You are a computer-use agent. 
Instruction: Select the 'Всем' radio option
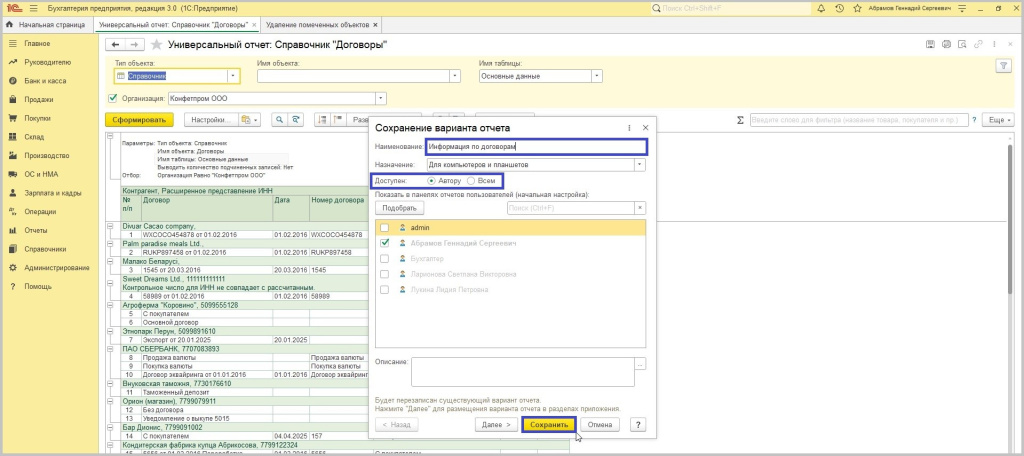click(x=472, y=181)
